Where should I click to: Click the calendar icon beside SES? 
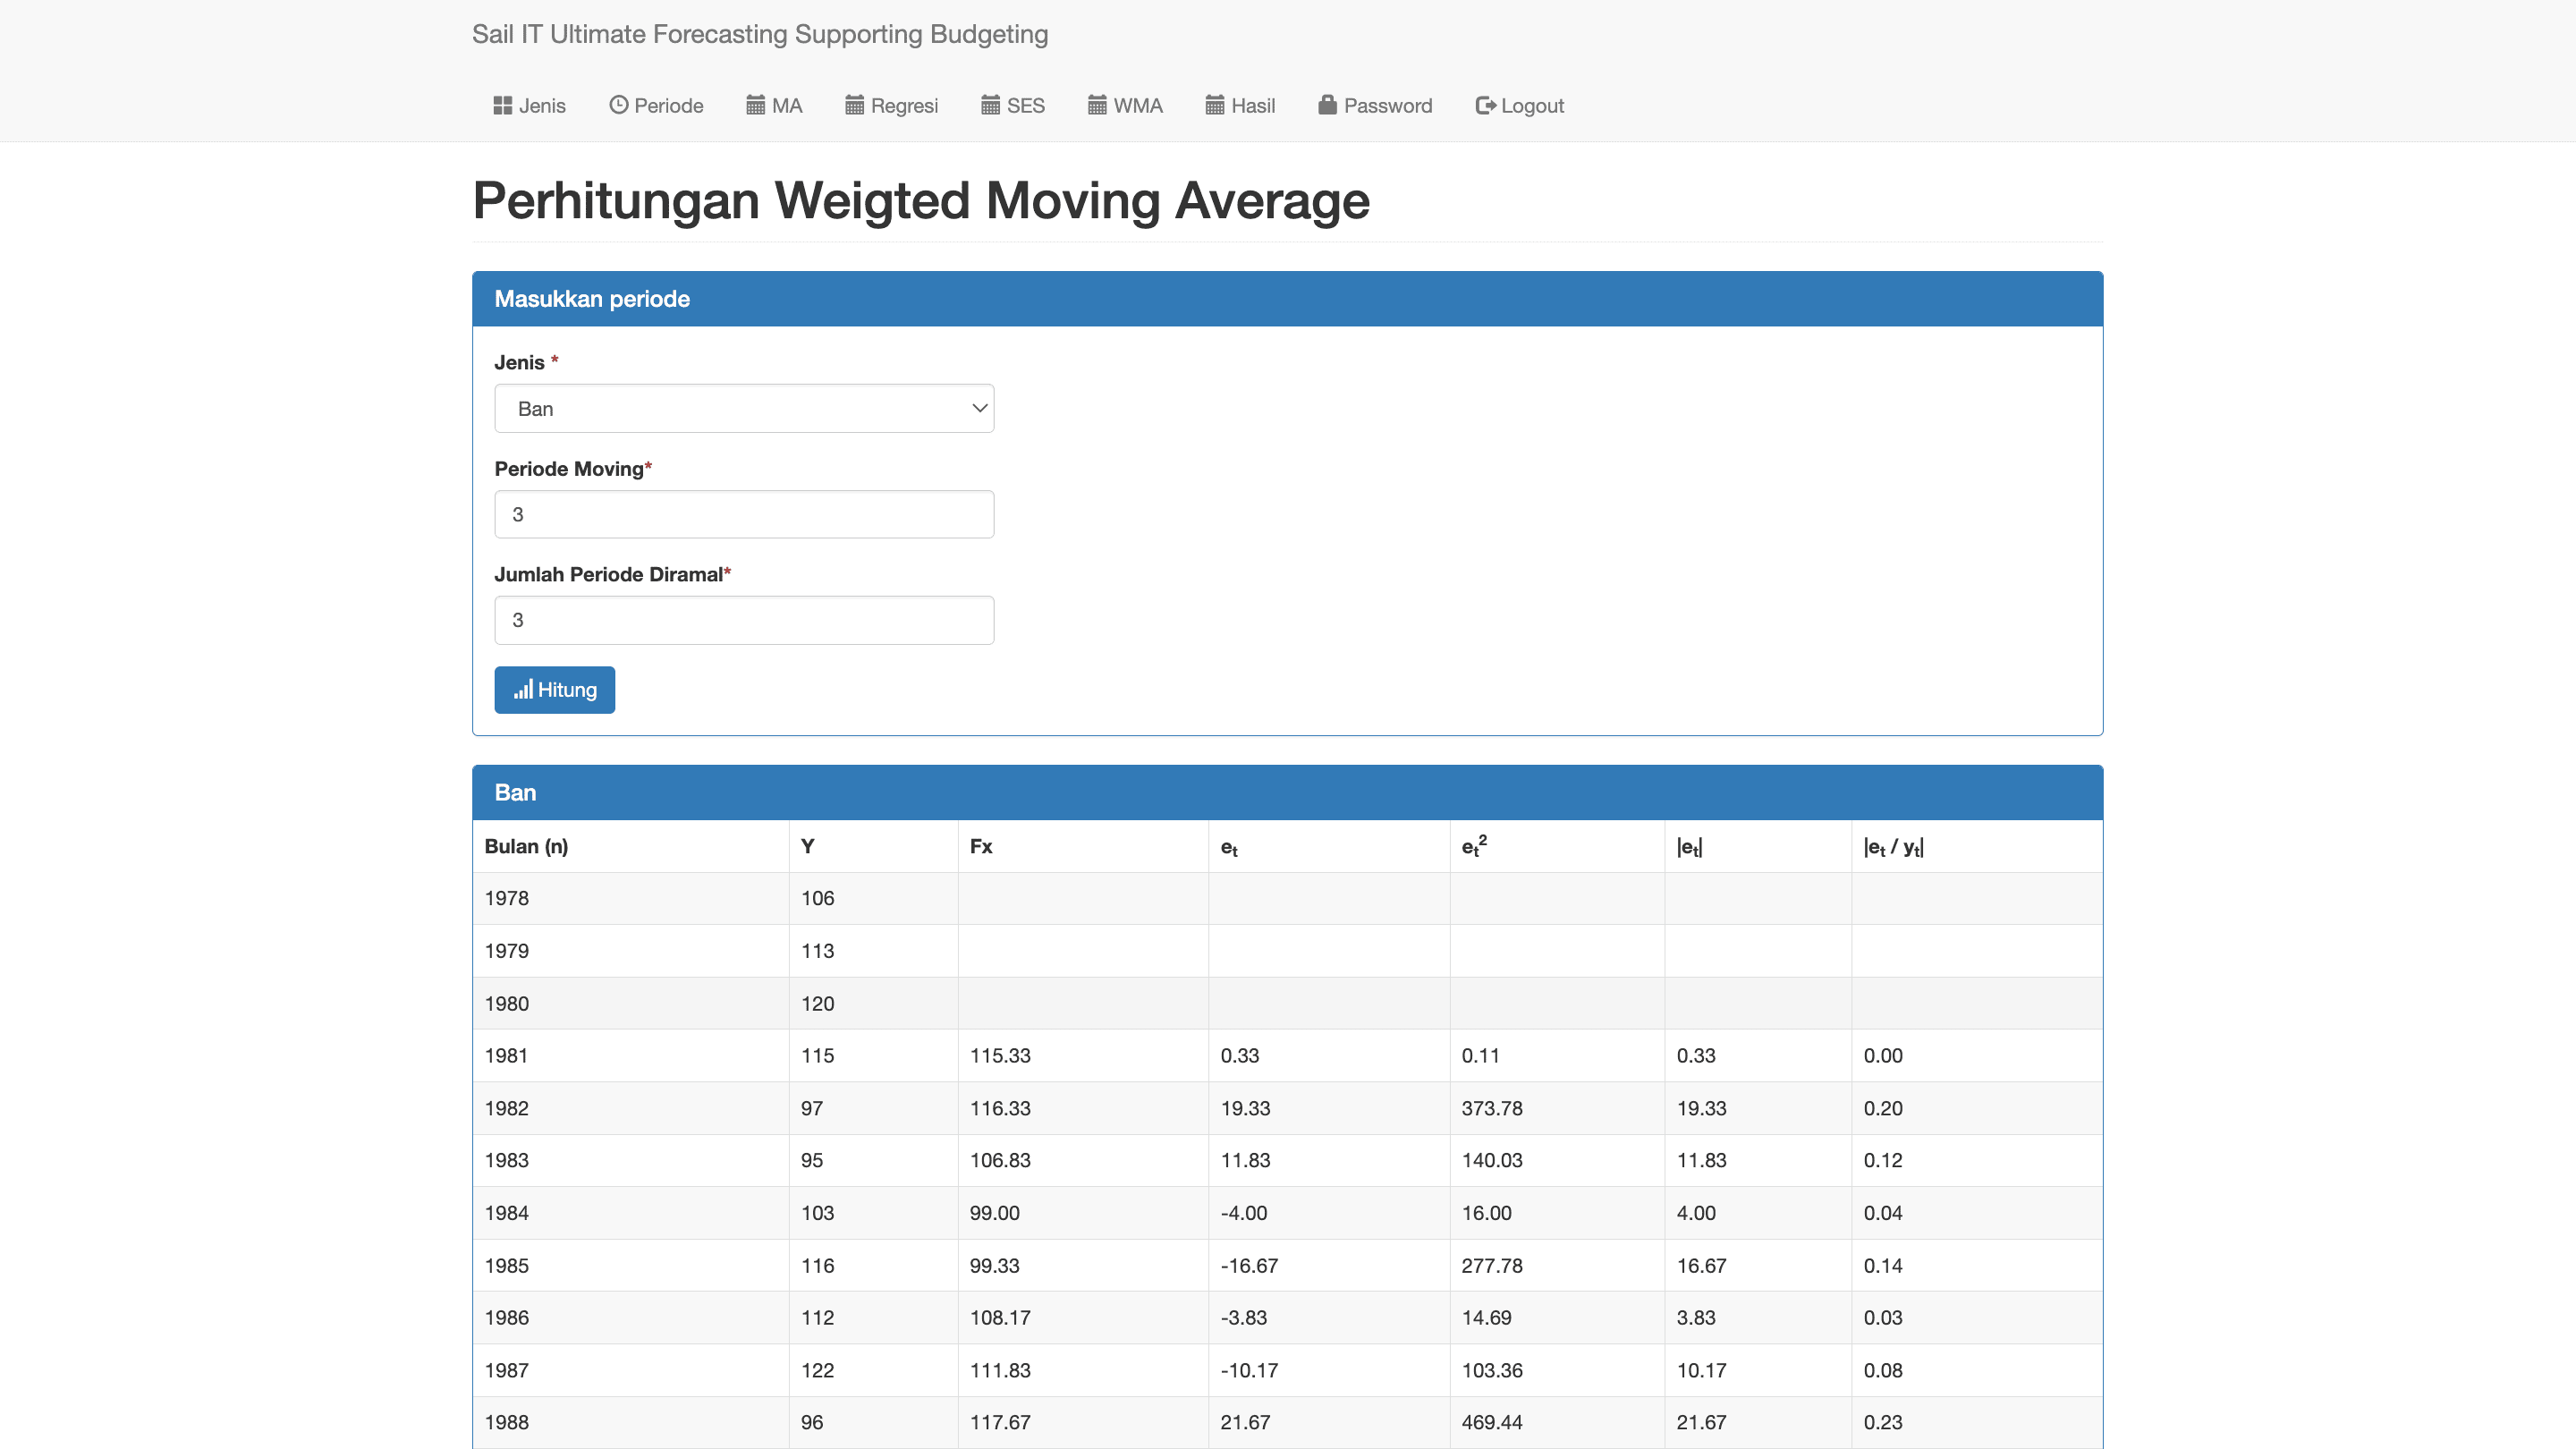point(990,105)
